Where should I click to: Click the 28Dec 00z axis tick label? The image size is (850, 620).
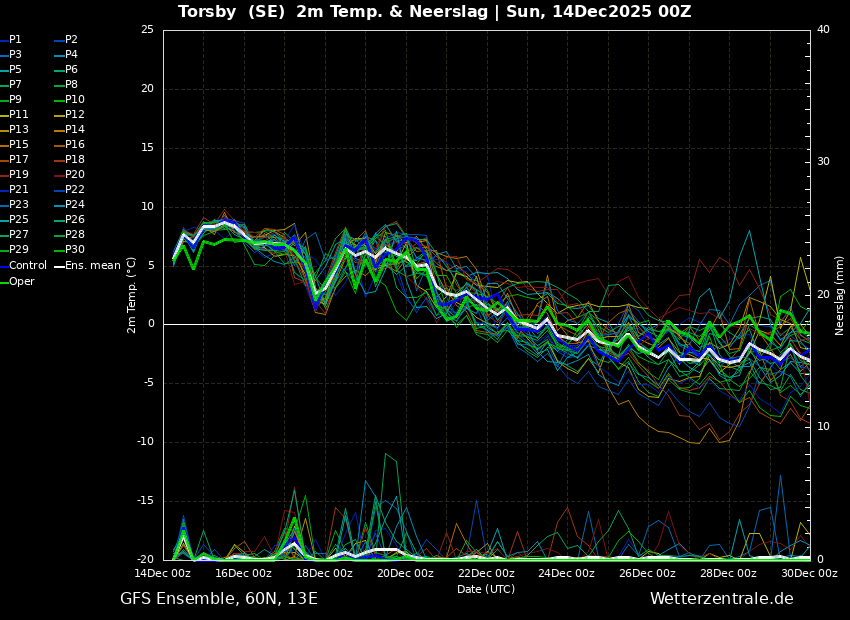pyautogui.click(x=729, y=573)
